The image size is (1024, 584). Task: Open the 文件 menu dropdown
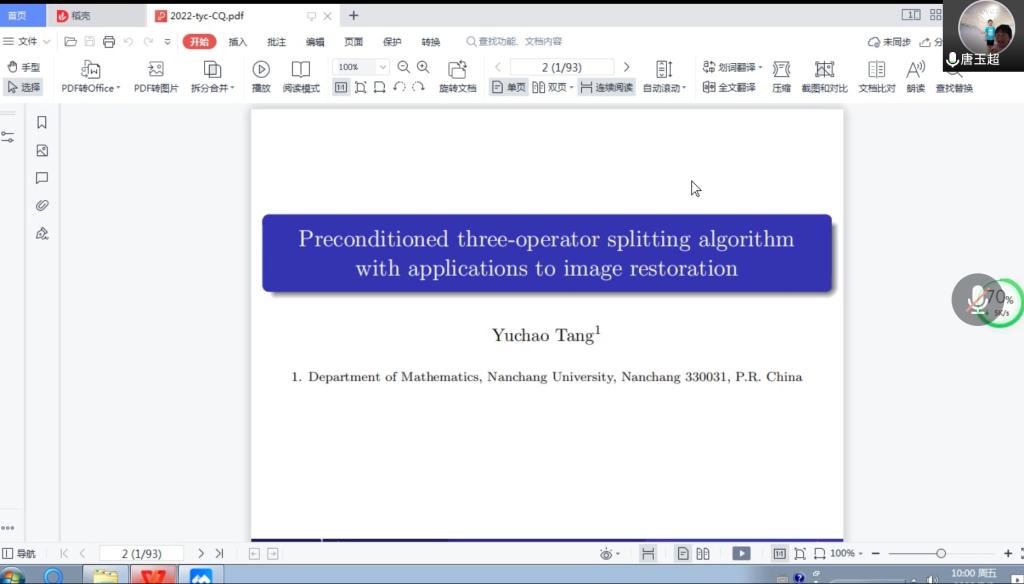[27, 42]
